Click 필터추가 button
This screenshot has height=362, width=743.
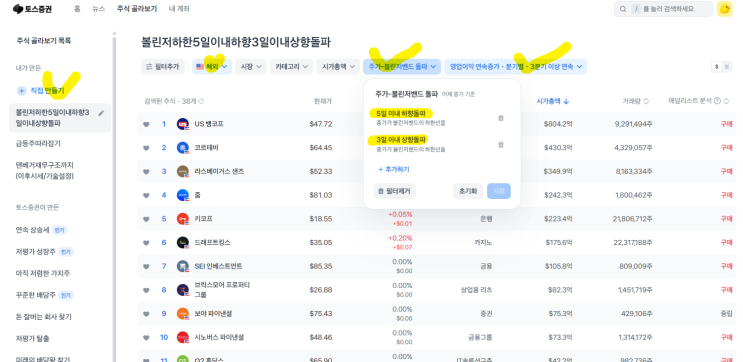tap(163, 67)
